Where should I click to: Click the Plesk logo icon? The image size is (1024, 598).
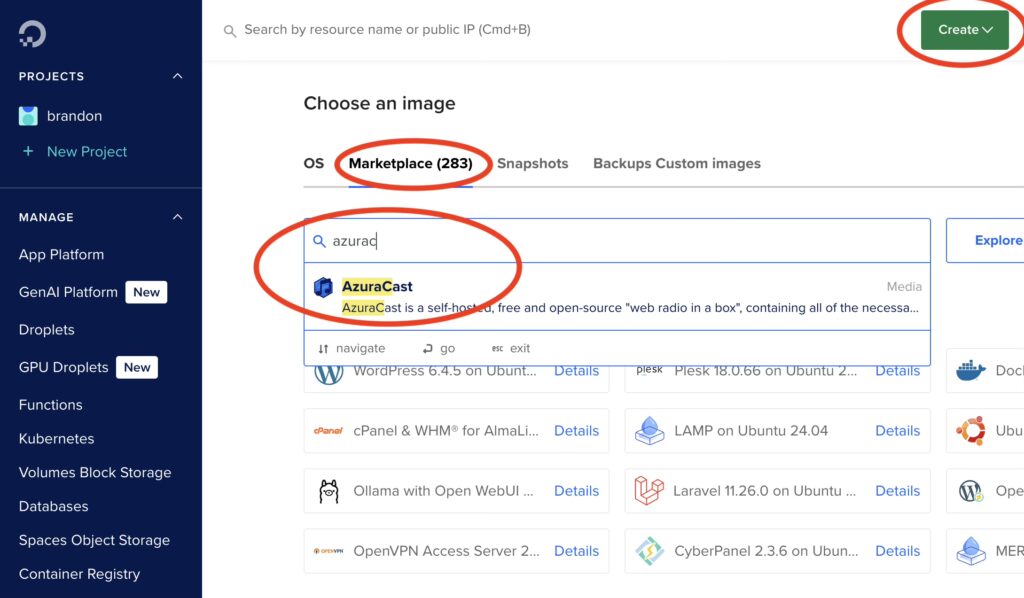tap(649, 370)
